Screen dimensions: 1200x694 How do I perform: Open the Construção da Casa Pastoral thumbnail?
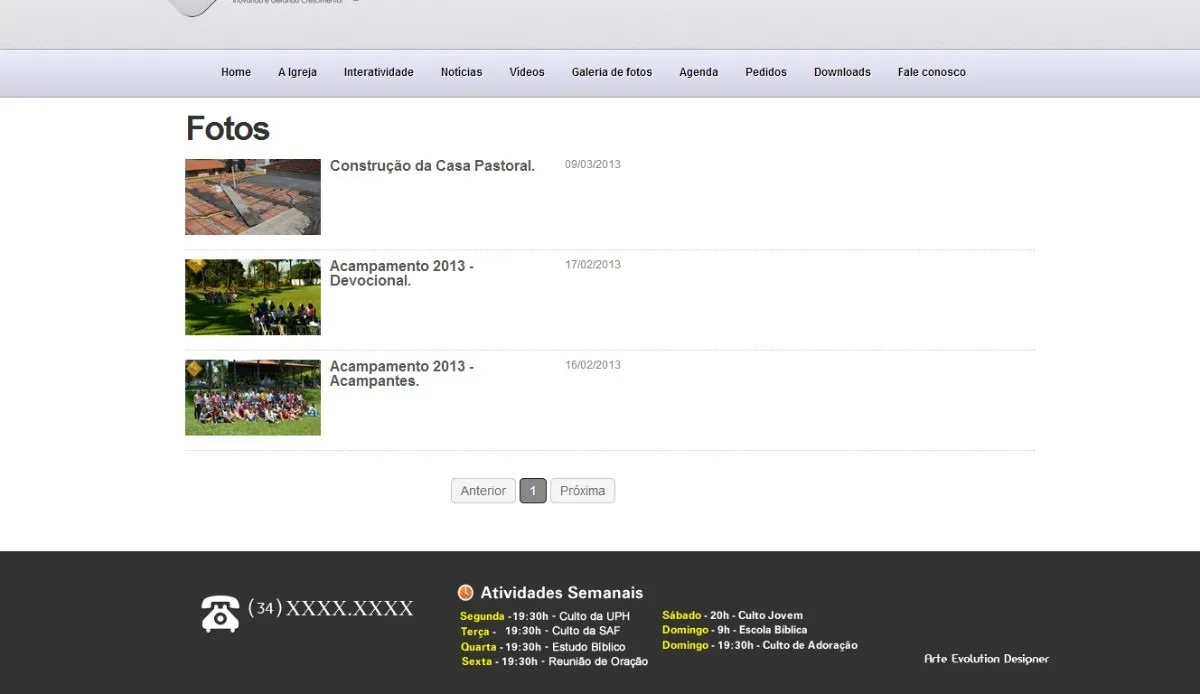pos(253,197)
